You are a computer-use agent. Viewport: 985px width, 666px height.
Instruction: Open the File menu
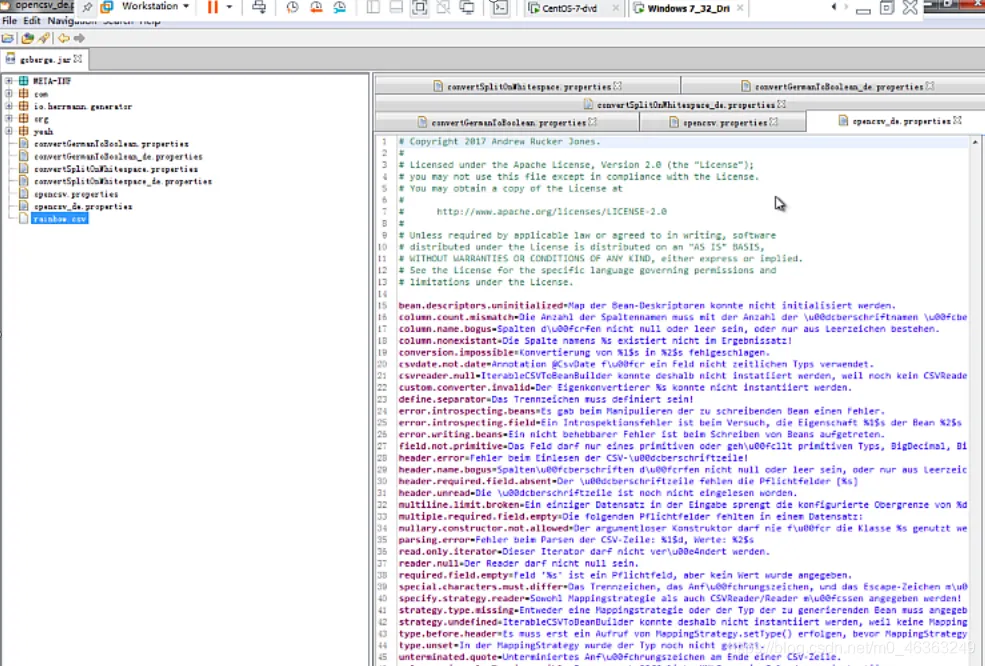[9, 21]
